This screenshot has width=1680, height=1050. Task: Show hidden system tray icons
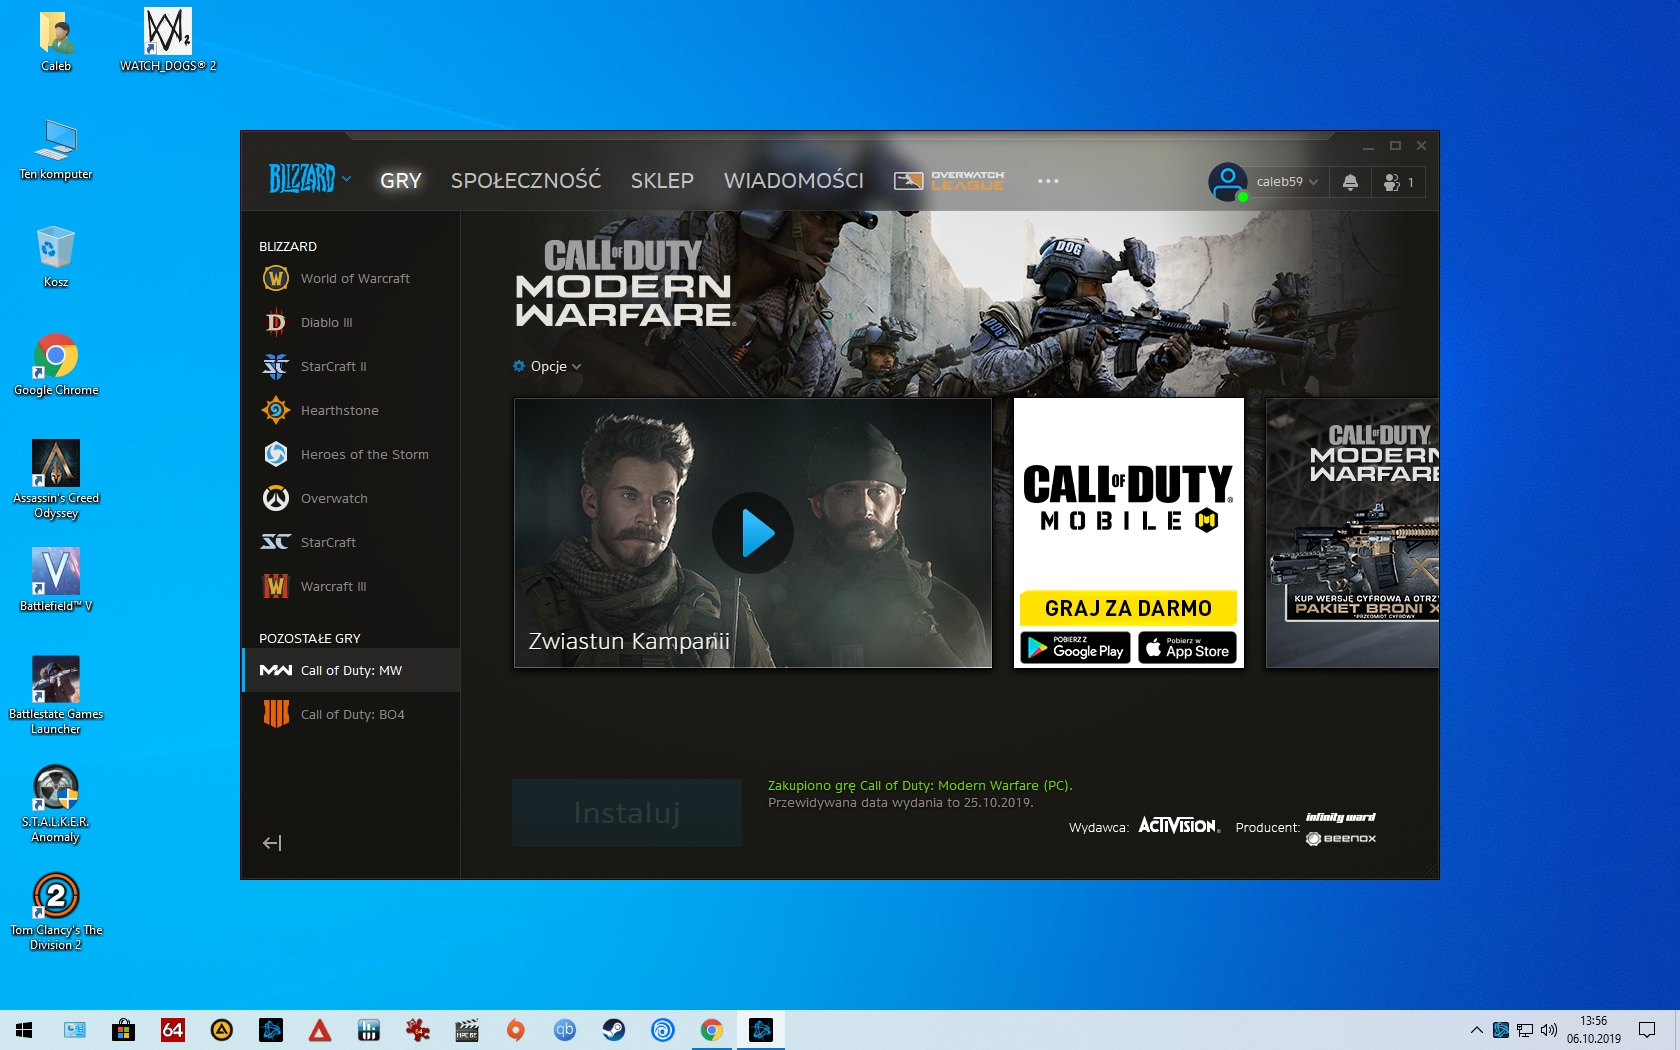(x=1476, y=1030)
